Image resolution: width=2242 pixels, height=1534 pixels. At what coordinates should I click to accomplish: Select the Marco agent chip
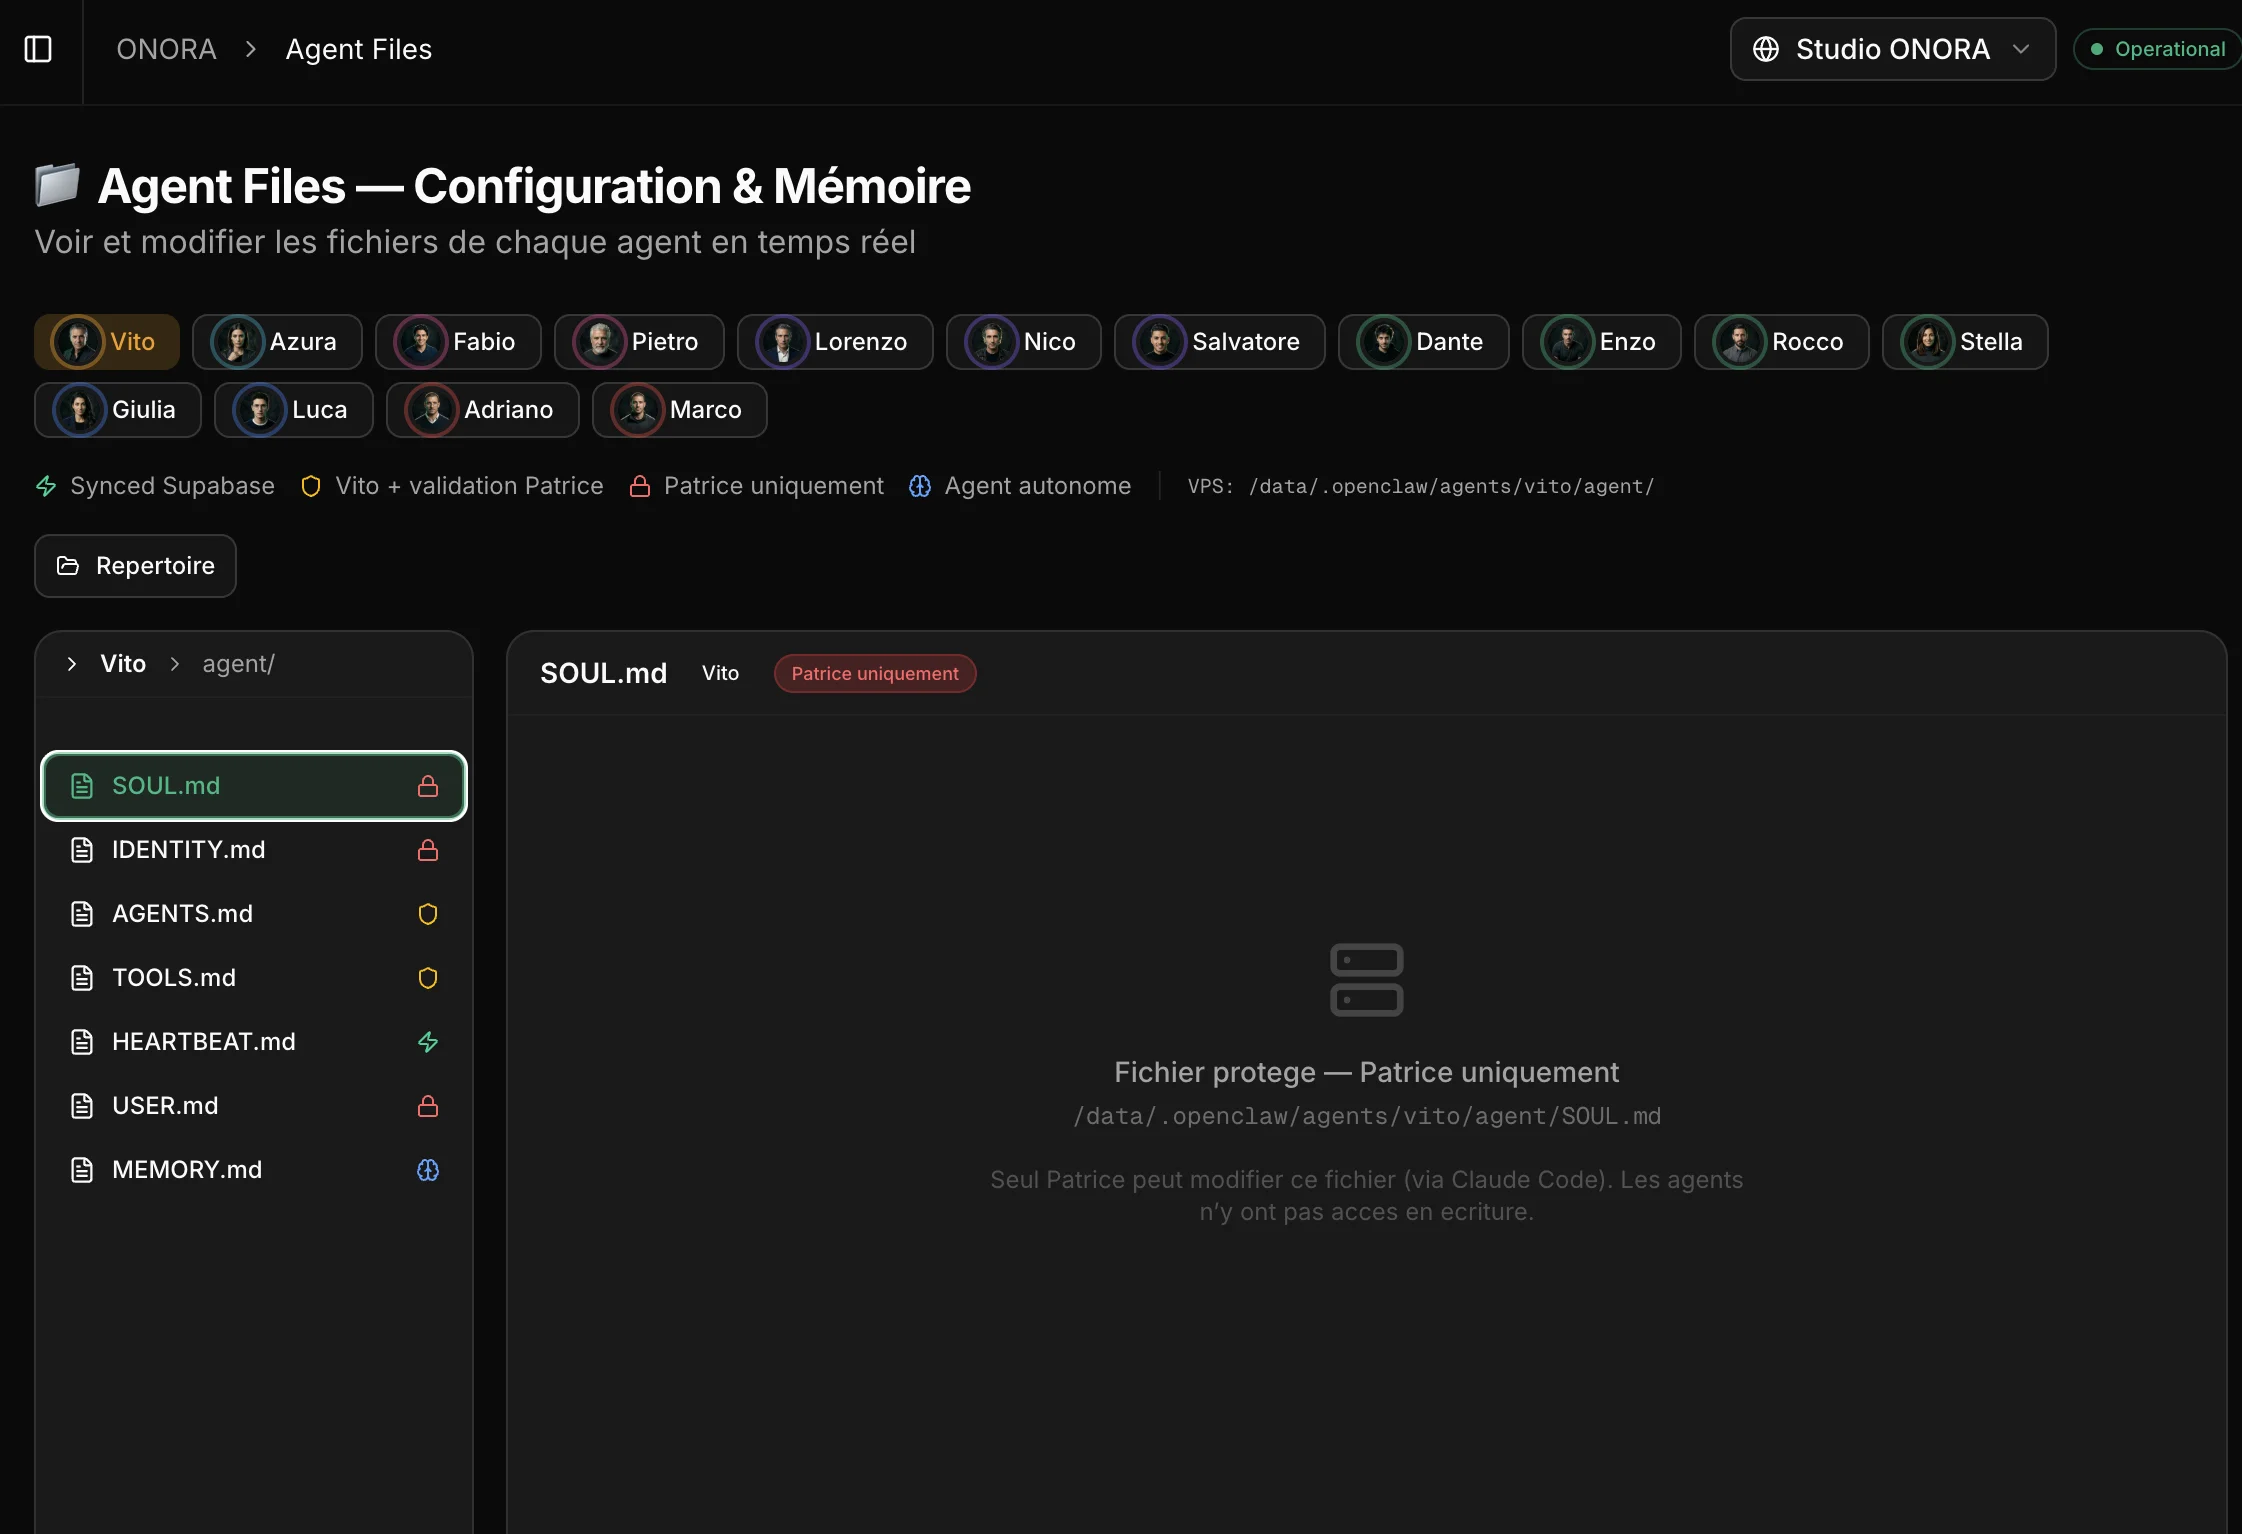pyautogui.click(x=679, y=410)
